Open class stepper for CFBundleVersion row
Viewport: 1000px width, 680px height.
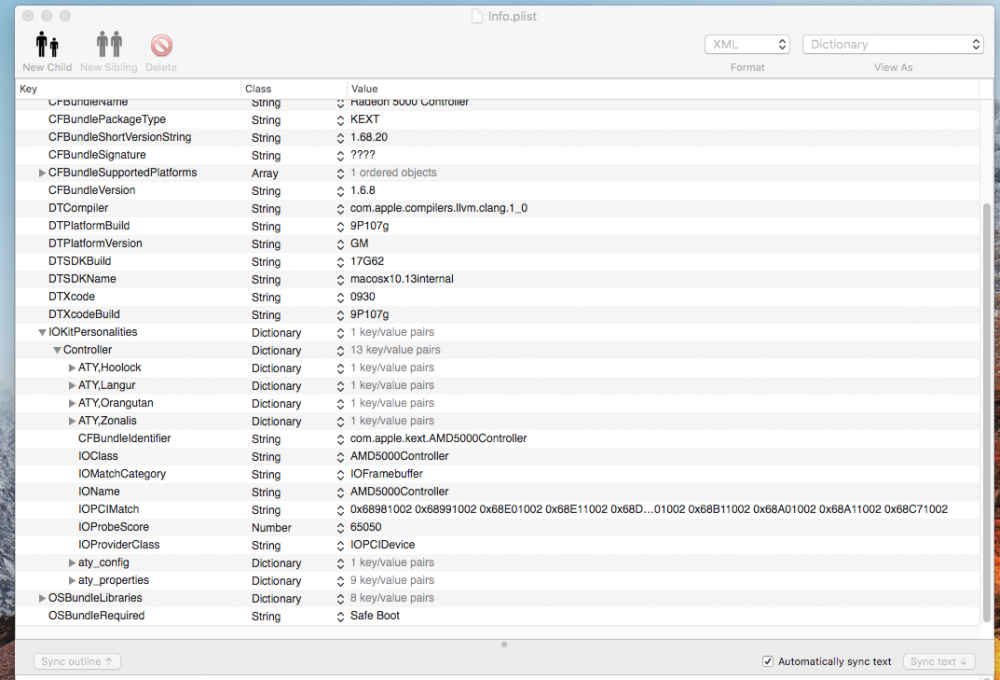point(340,191)
